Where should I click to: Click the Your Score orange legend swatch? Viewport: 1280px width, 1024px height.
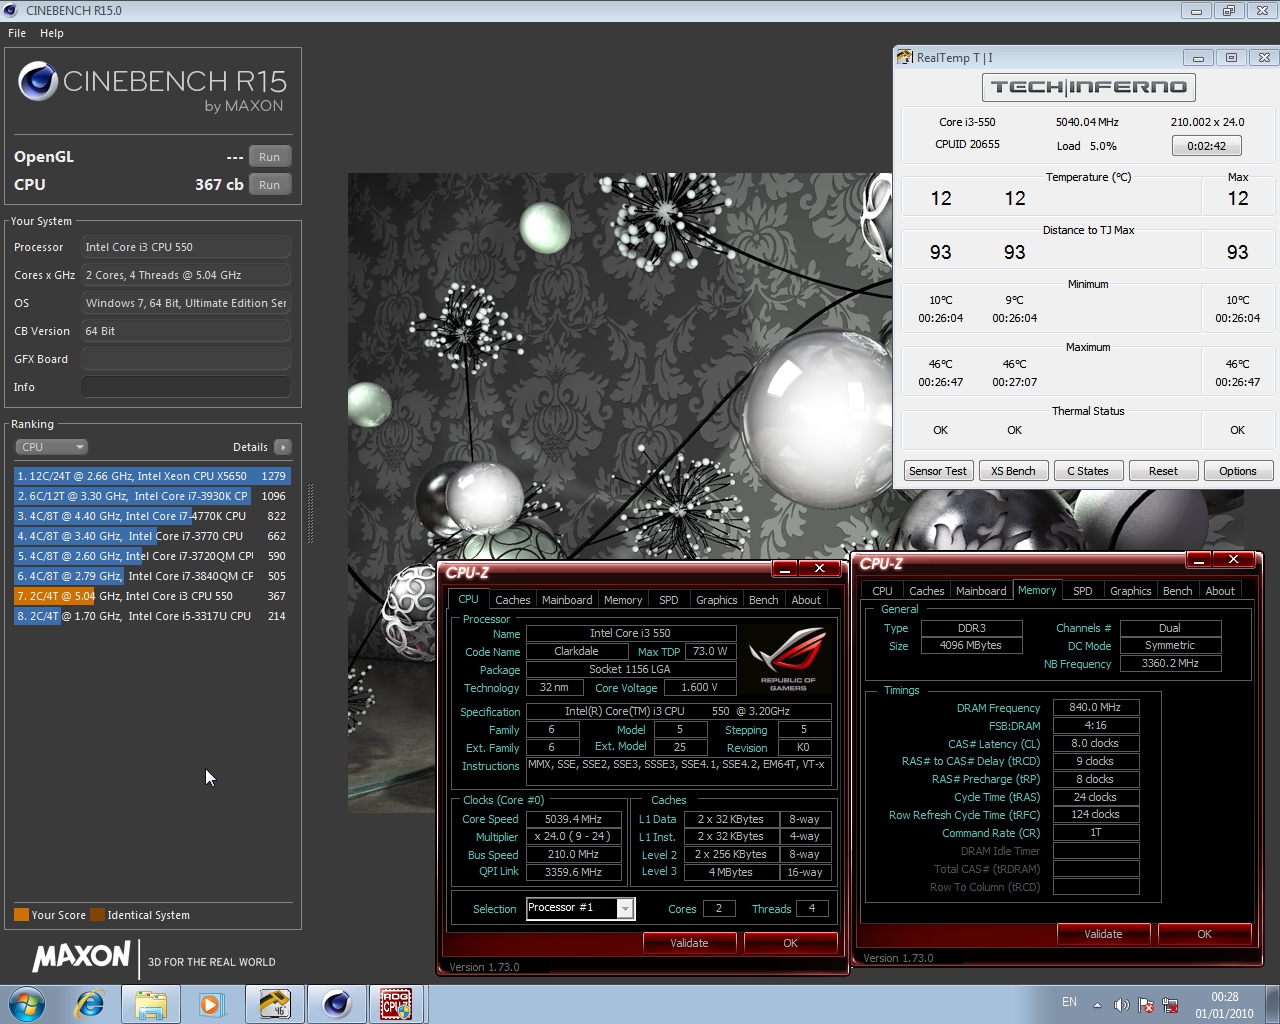click(x=21, y=915)
